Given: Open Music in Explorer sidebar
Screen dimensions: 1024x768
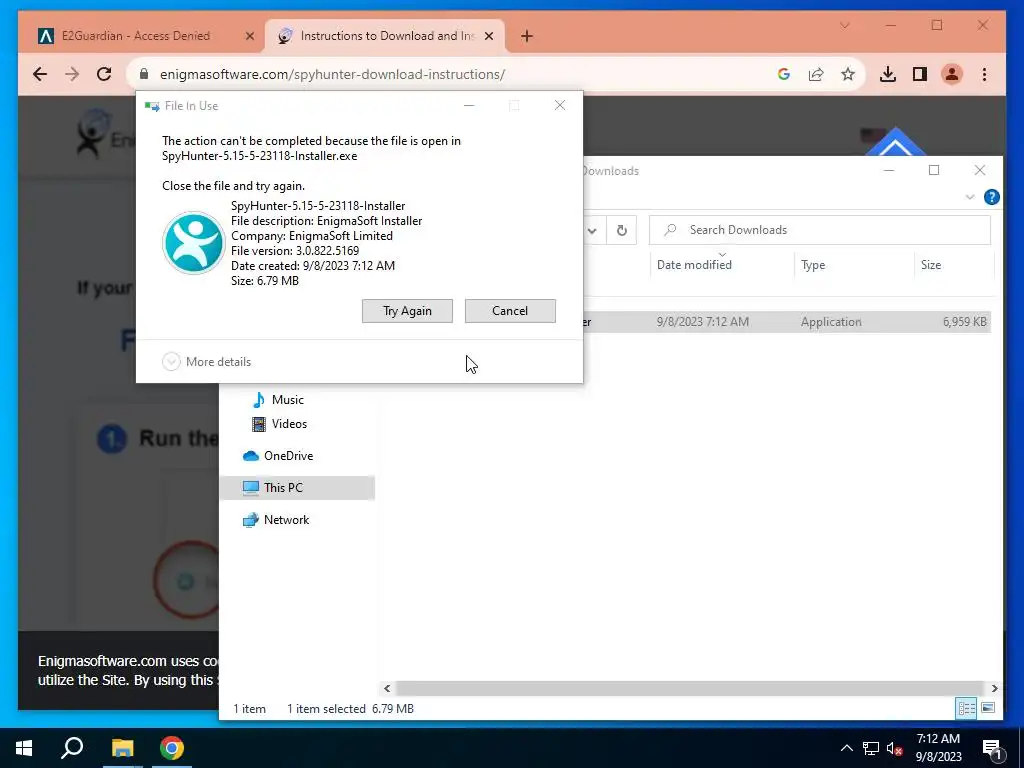Looking at the screenshot, I should pyautogui.click(x=279, y=400).
